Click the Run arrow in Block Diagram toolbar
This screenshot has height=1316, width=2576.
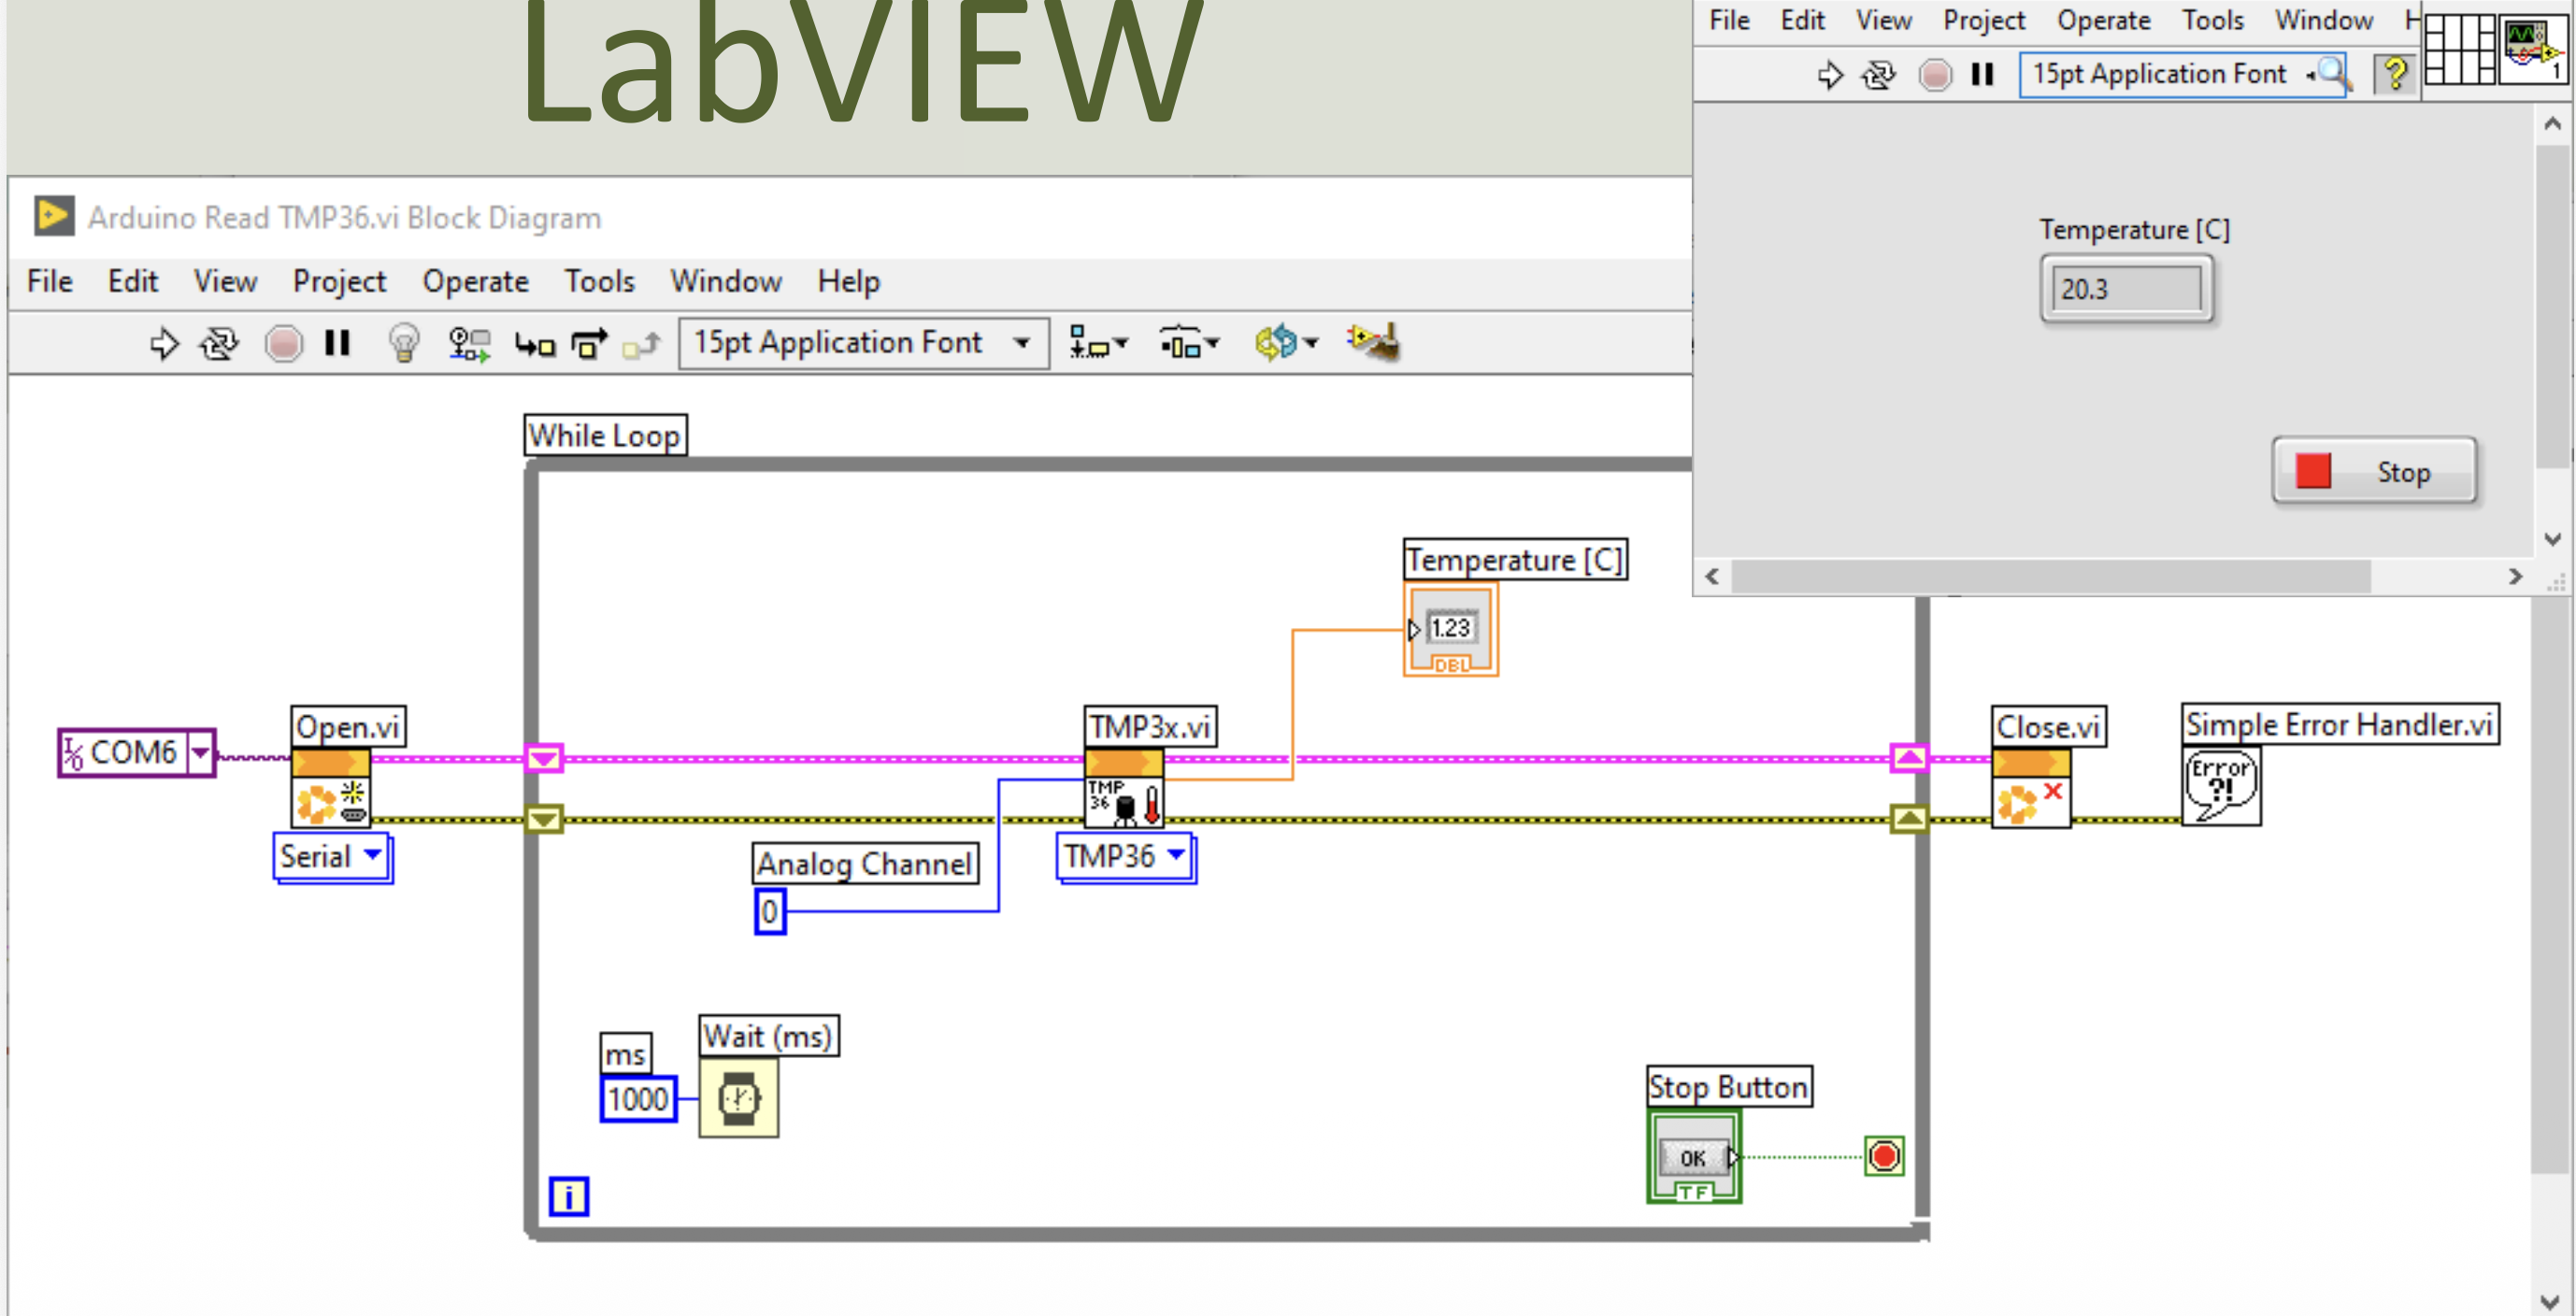(164, 344)
